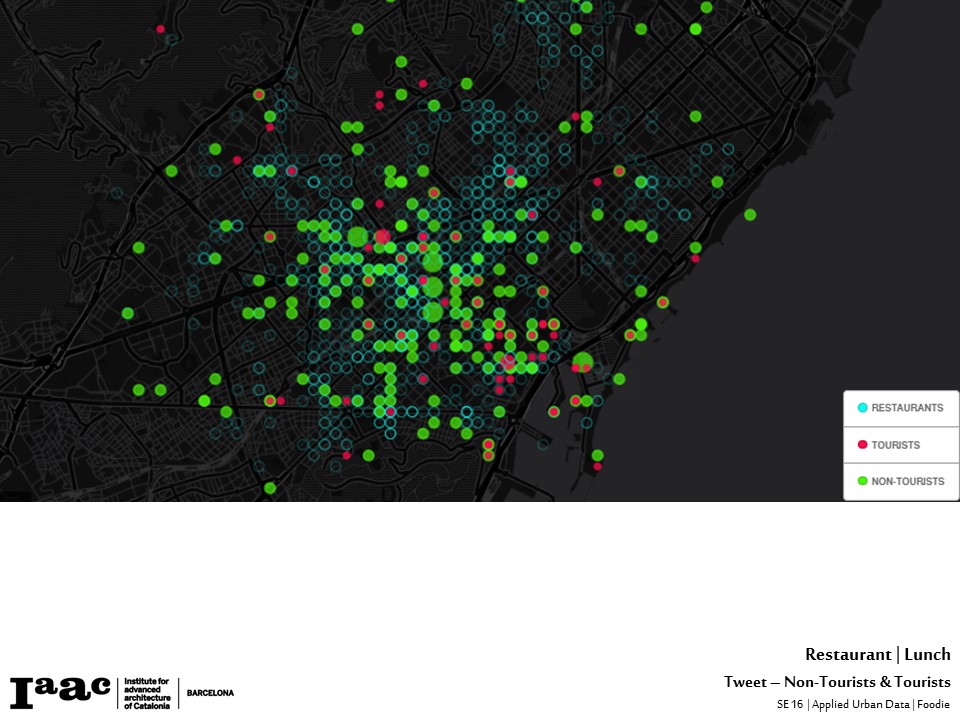Click the BARCELONA label beside the logo
Viewport: 960px width, 720px height.
(x=210, y=693)
